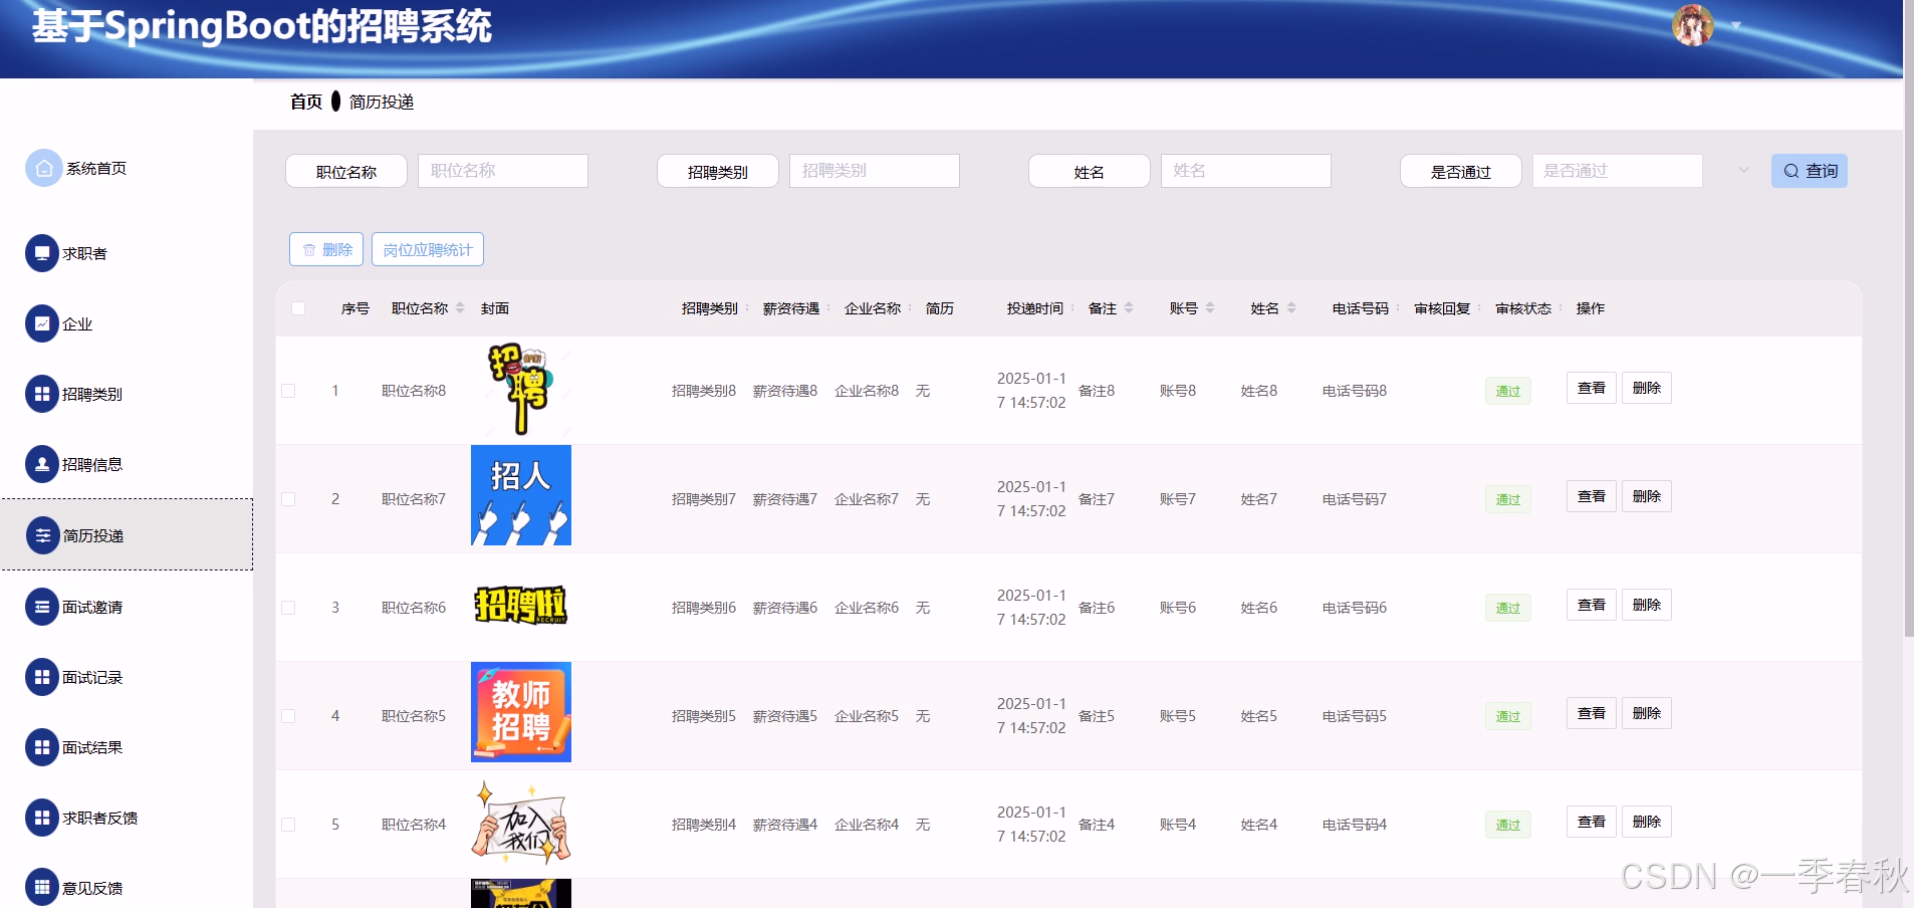Image resolution: width=1914 pixels, height=908 pixels.
Task: Check the row with 职位名称6
Action: pos(288,607)
